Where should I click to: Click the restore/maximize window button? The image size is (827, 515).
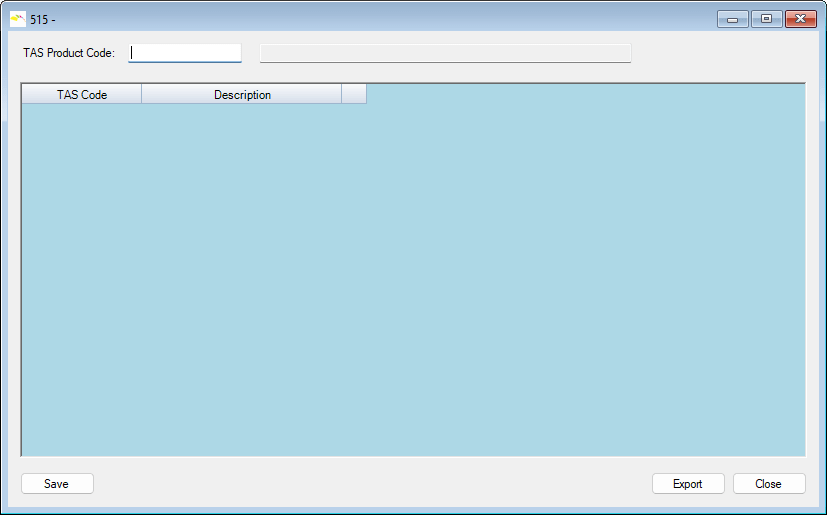pyautogui.click(x=766, y=19)
